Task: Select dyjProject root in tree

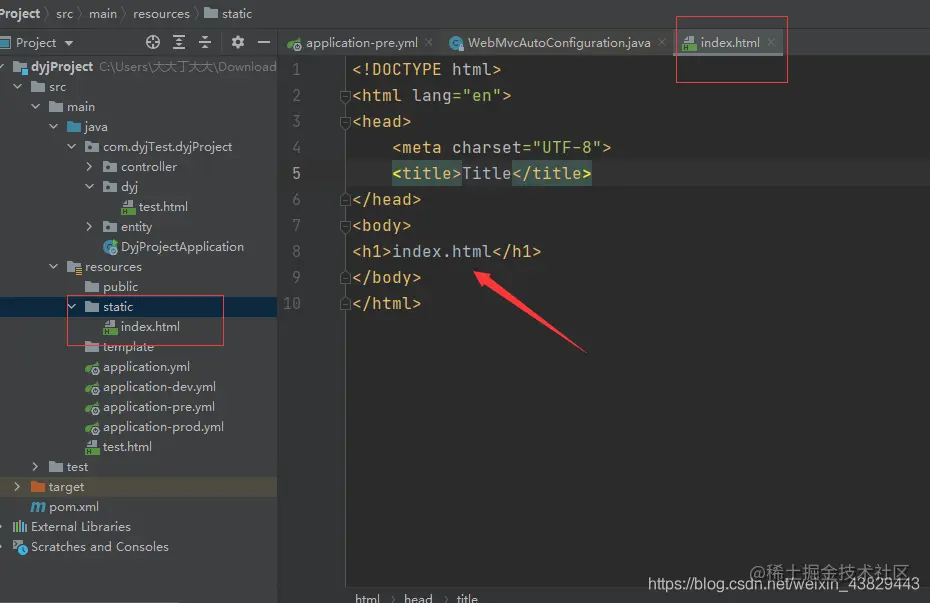Action: [x=62, y=66]
